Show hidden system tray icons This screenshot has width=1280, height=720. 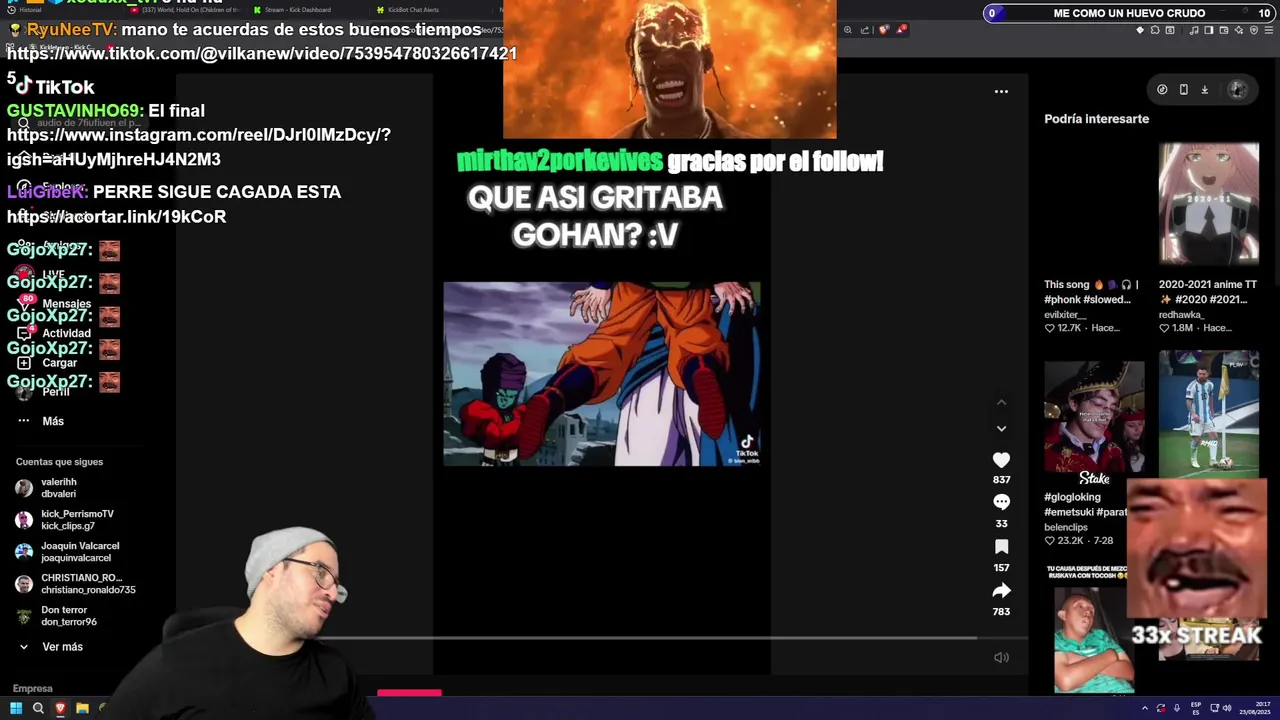pos(1145,708)
